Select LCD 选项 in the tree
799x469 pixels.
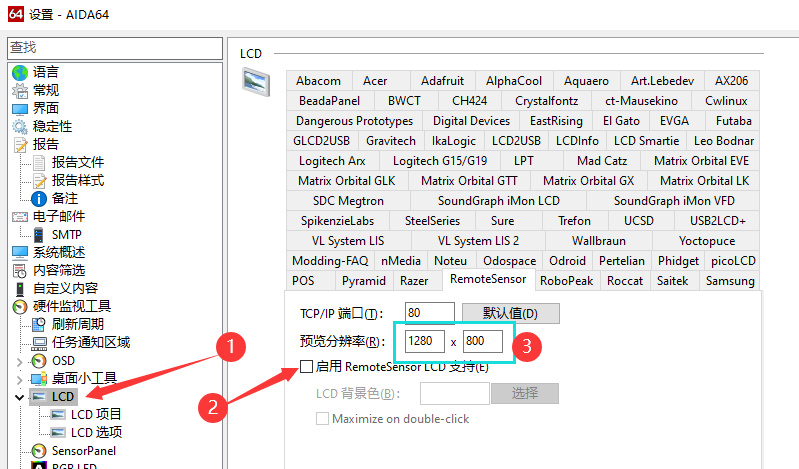click(x=96, y=433)
